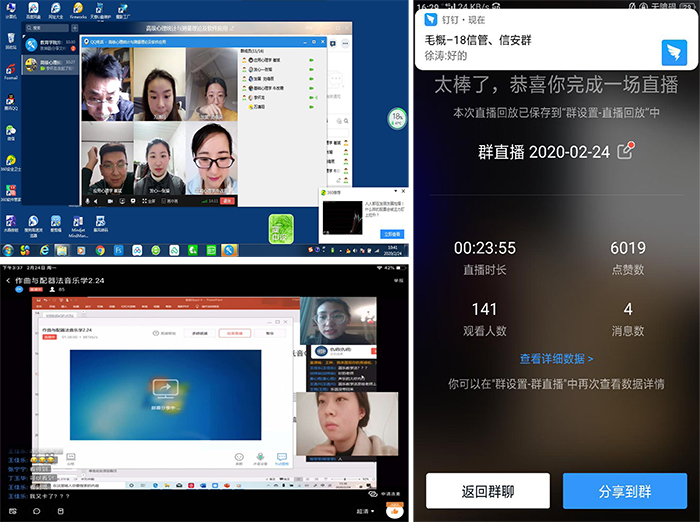
Task: Click the 立即查看 button in 360 popup
Action: click(x=392, y=234)
